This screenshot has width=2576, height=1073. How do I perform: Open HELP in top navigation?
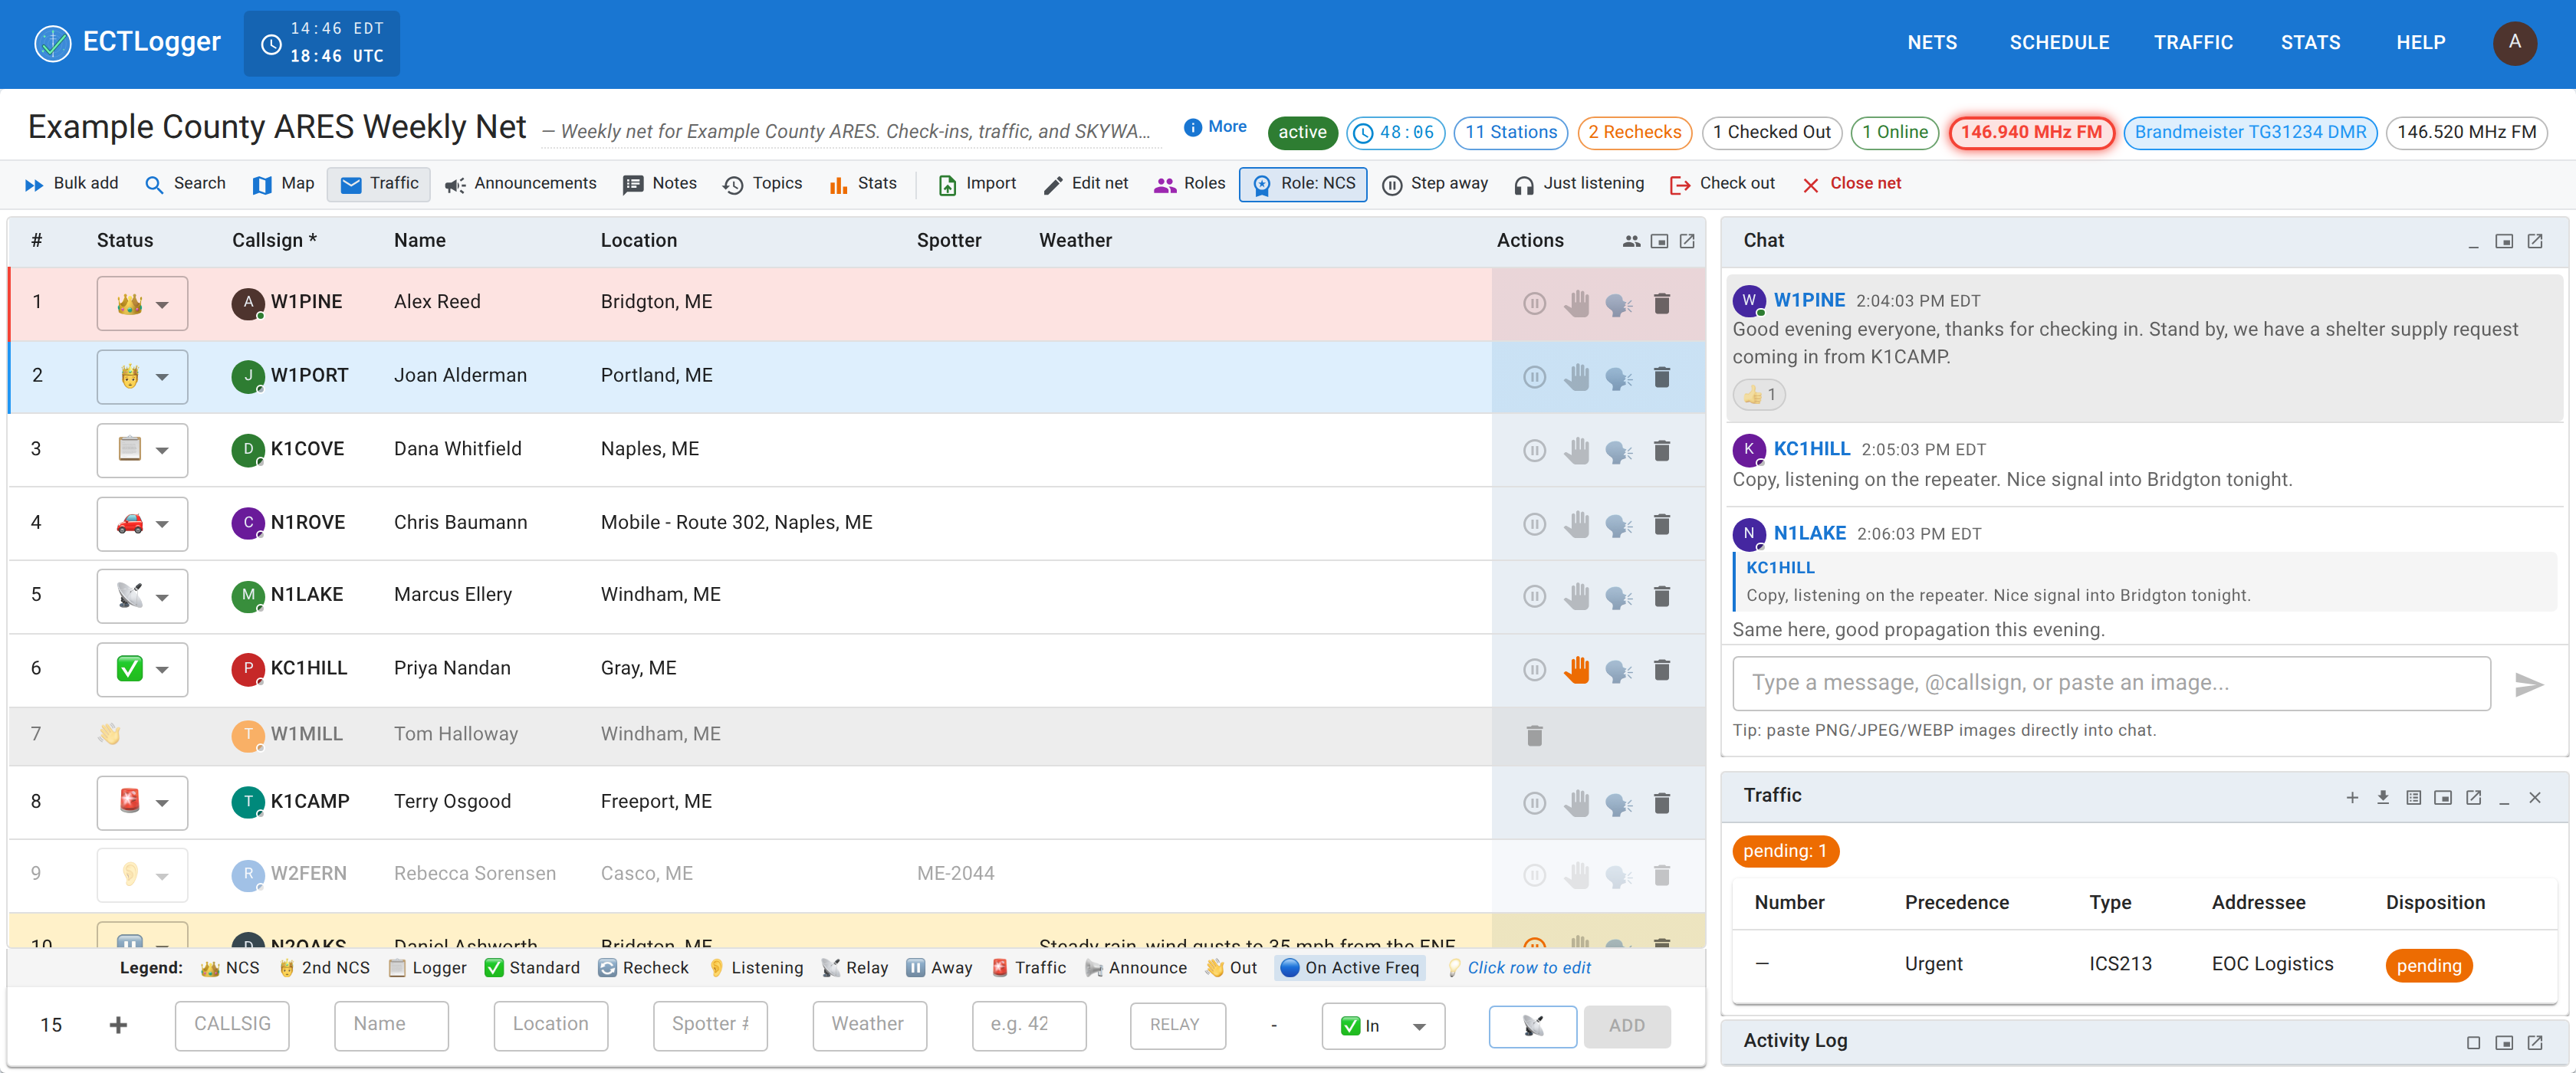click(2420, 43)
